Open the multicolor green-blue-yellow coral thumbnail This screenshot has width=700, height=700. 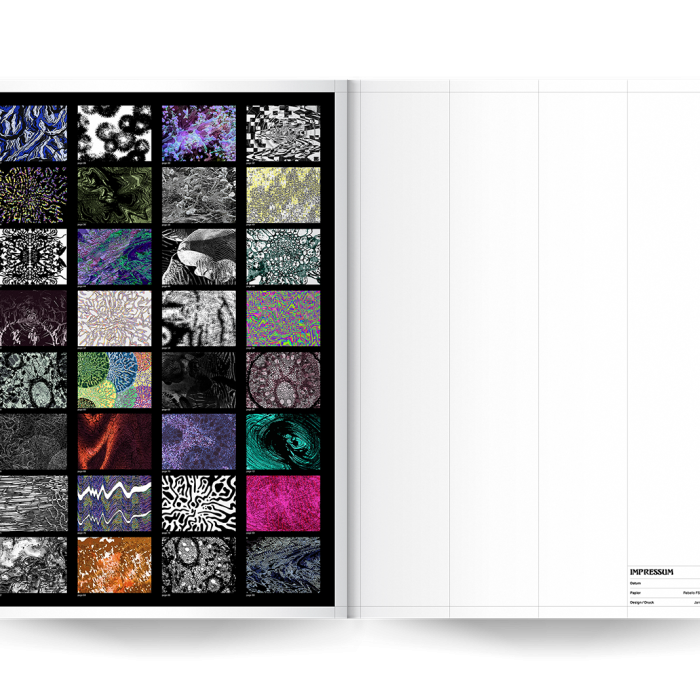tap(115, 380)
